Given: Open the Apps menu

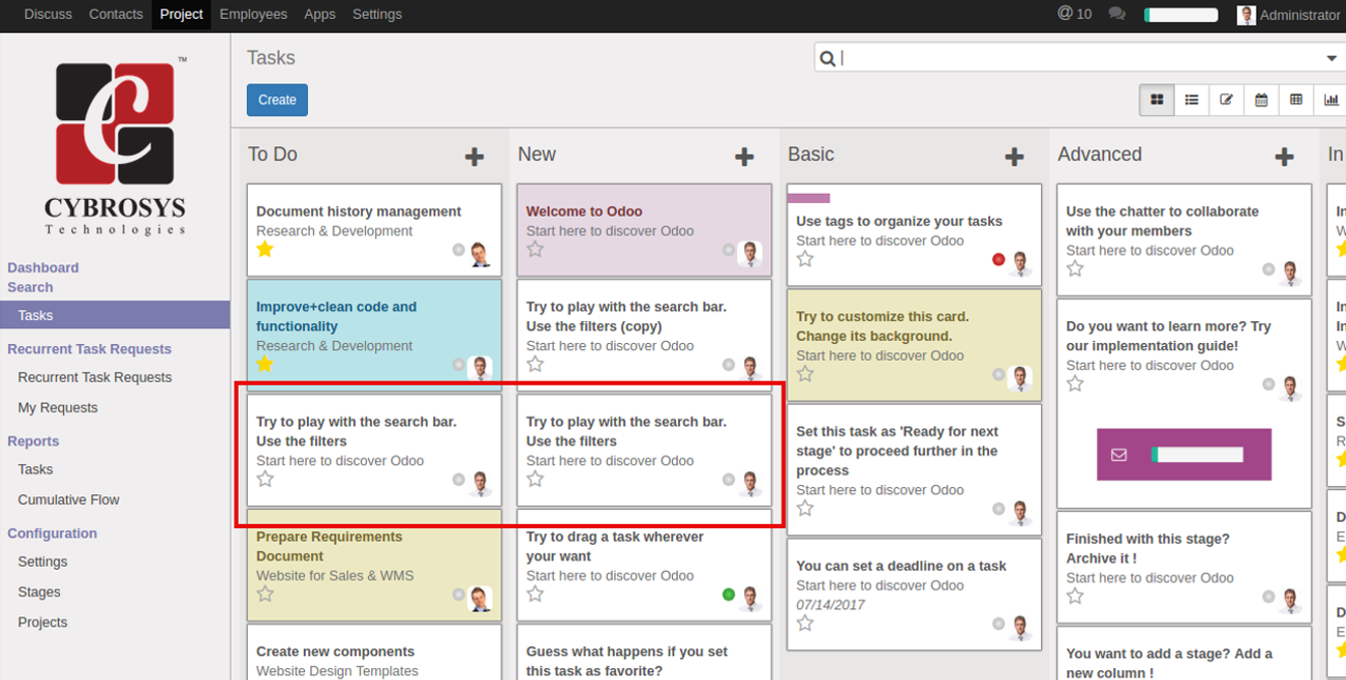Looking at the screenshot, I should (x=320, y=14).
